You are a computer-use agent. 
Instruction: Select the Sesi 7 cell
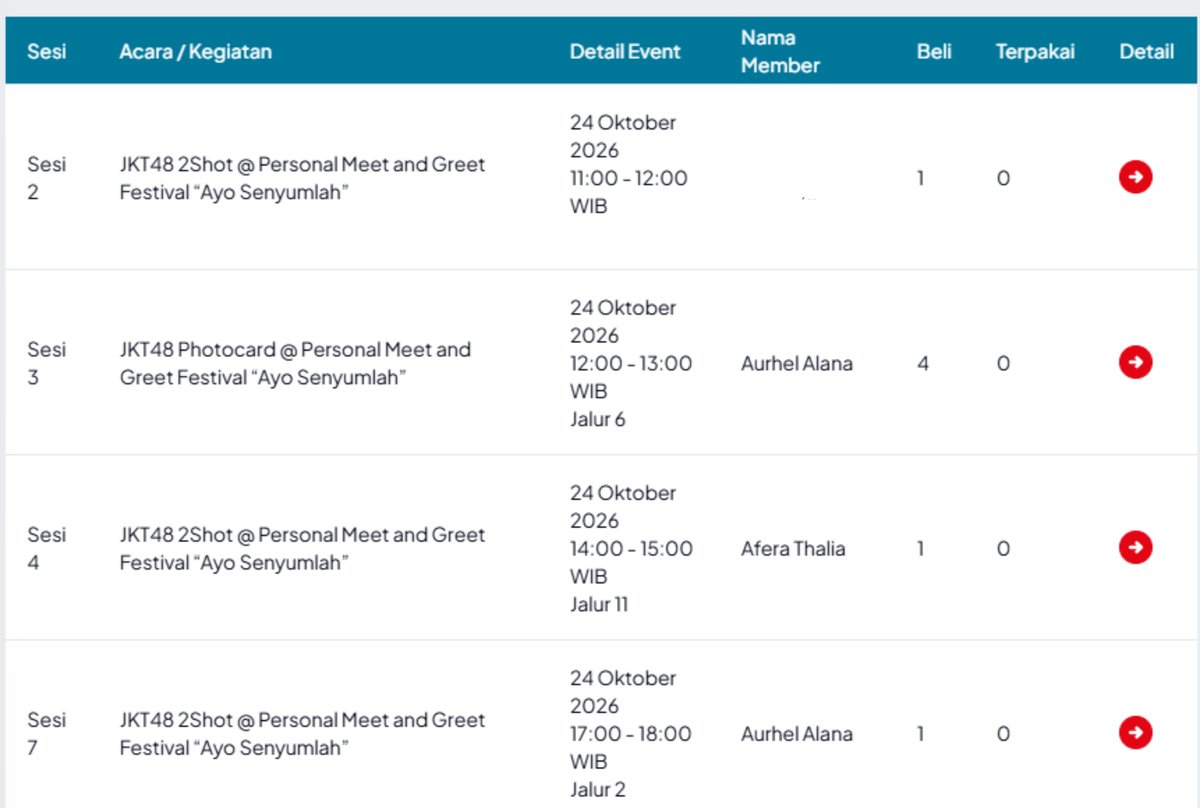coord(46,733)
